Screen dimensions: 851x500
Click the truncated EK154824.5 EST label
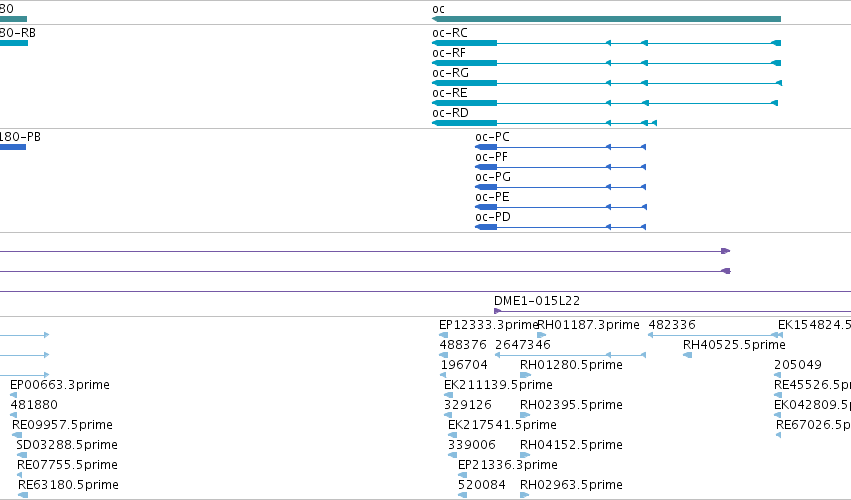pos(814,325)
